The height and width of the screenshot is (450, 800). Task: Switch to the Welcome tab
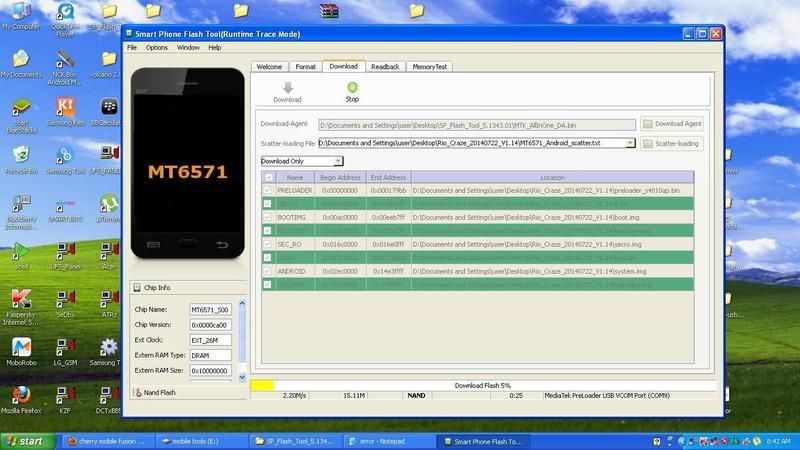pos(269,67)
